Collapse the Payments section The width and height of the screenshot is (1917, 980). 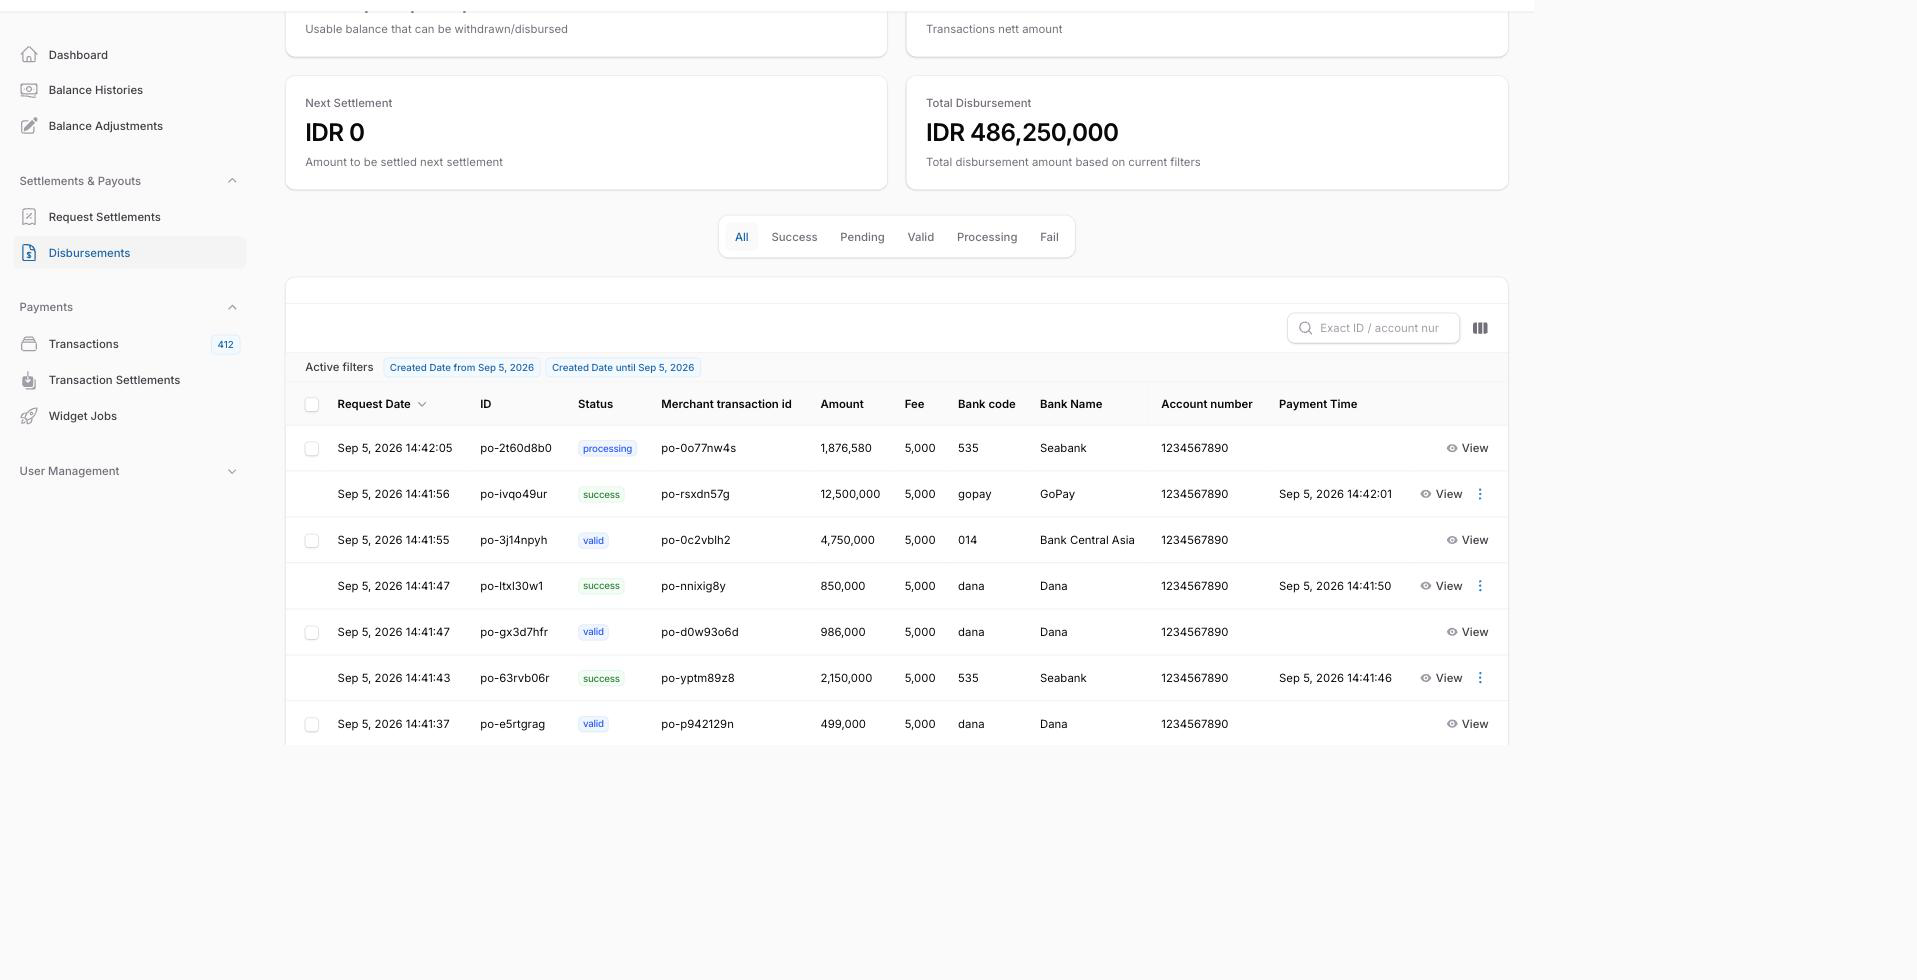pos(232,307)
